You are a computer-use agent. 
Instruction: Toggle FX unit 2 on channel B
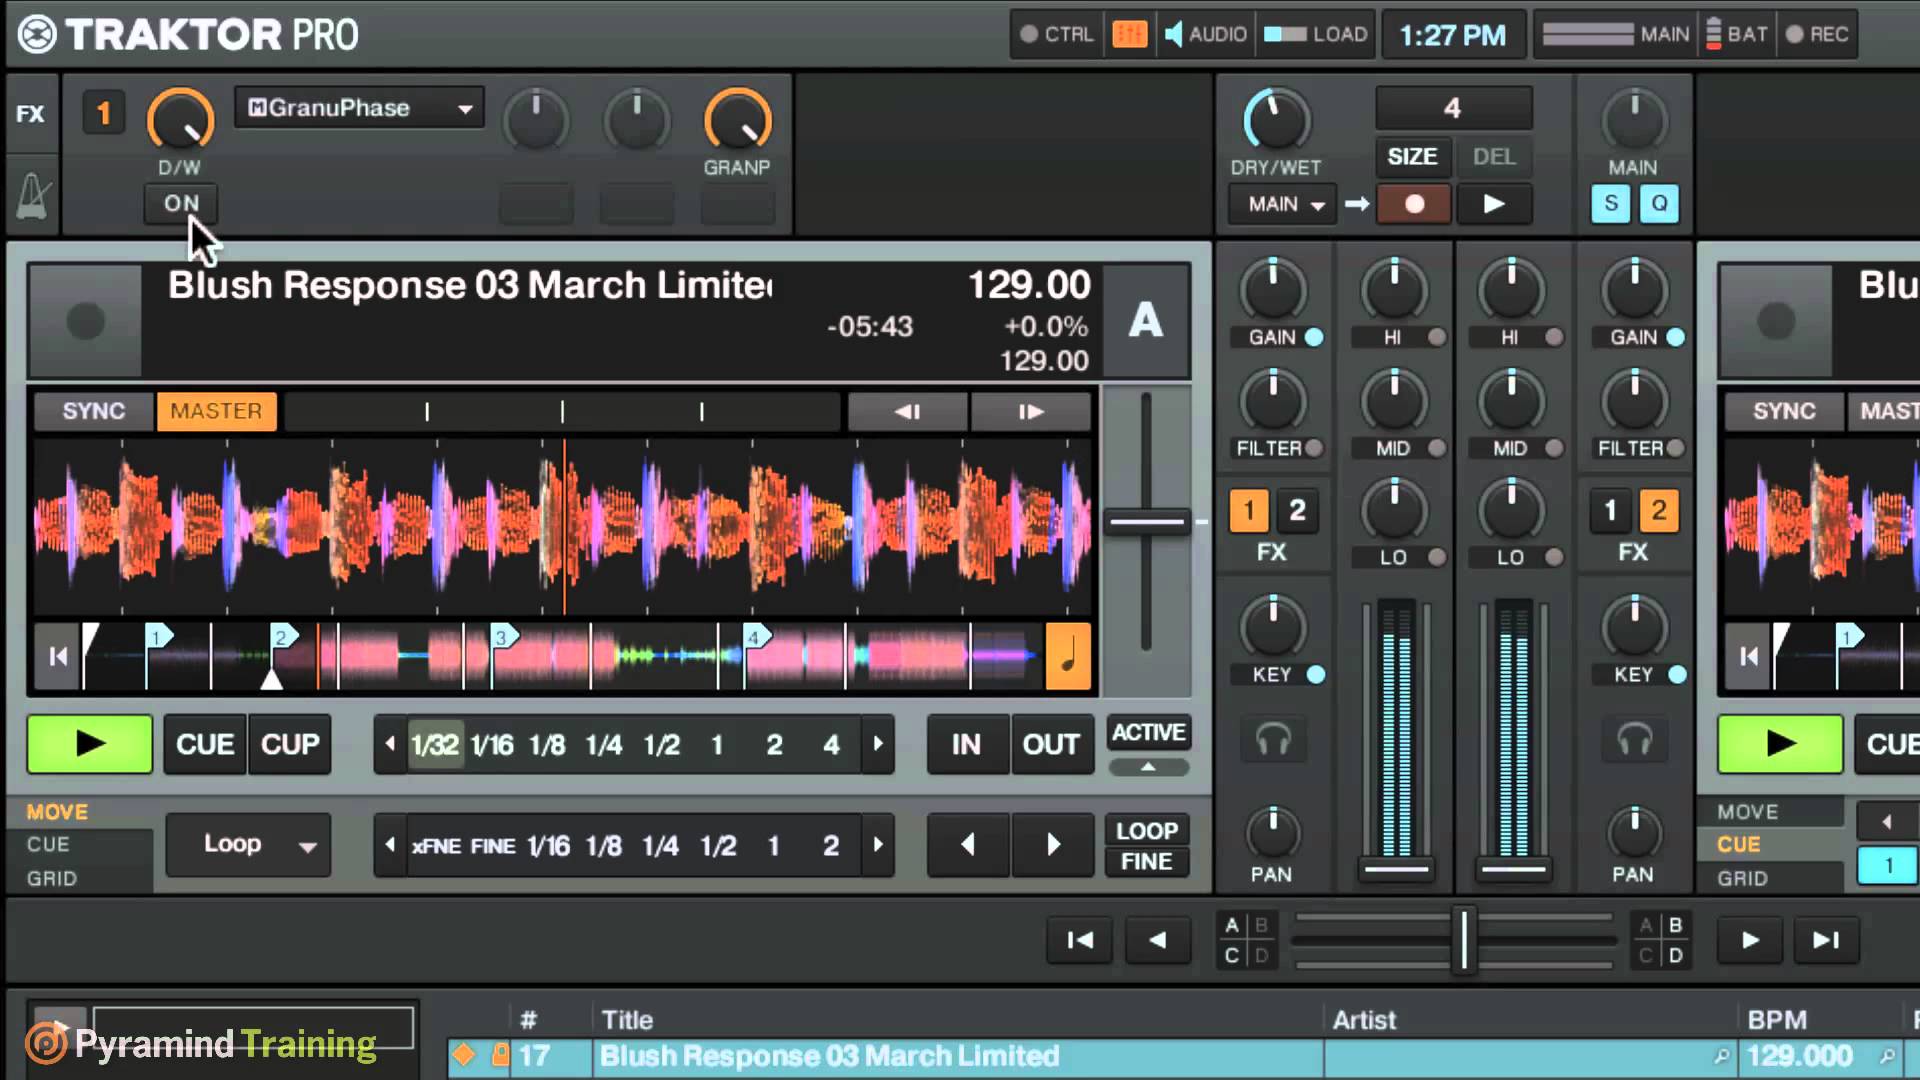pyautogui.click(x=1659, y=511)
